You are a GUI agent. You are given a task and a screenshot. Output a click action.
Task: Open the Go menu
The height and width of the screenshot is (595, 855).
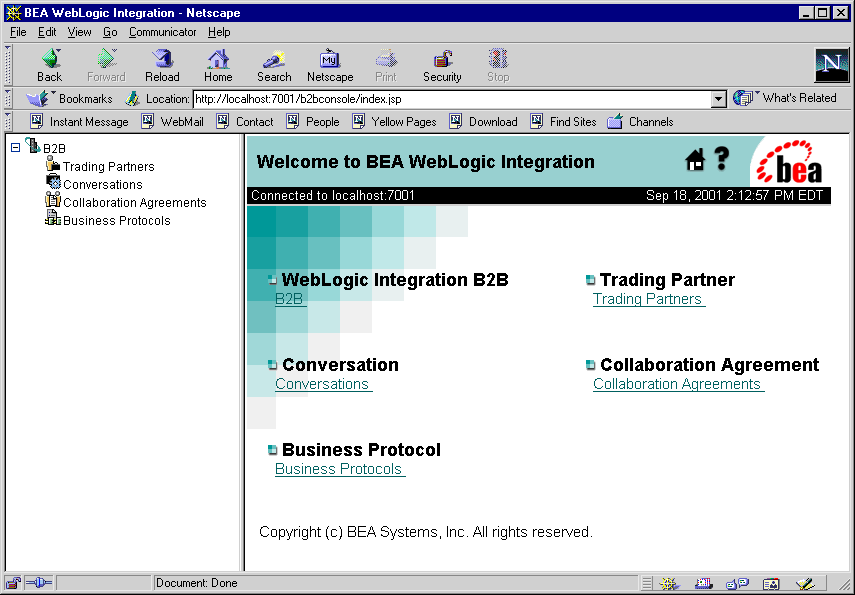tap(110, 32)
